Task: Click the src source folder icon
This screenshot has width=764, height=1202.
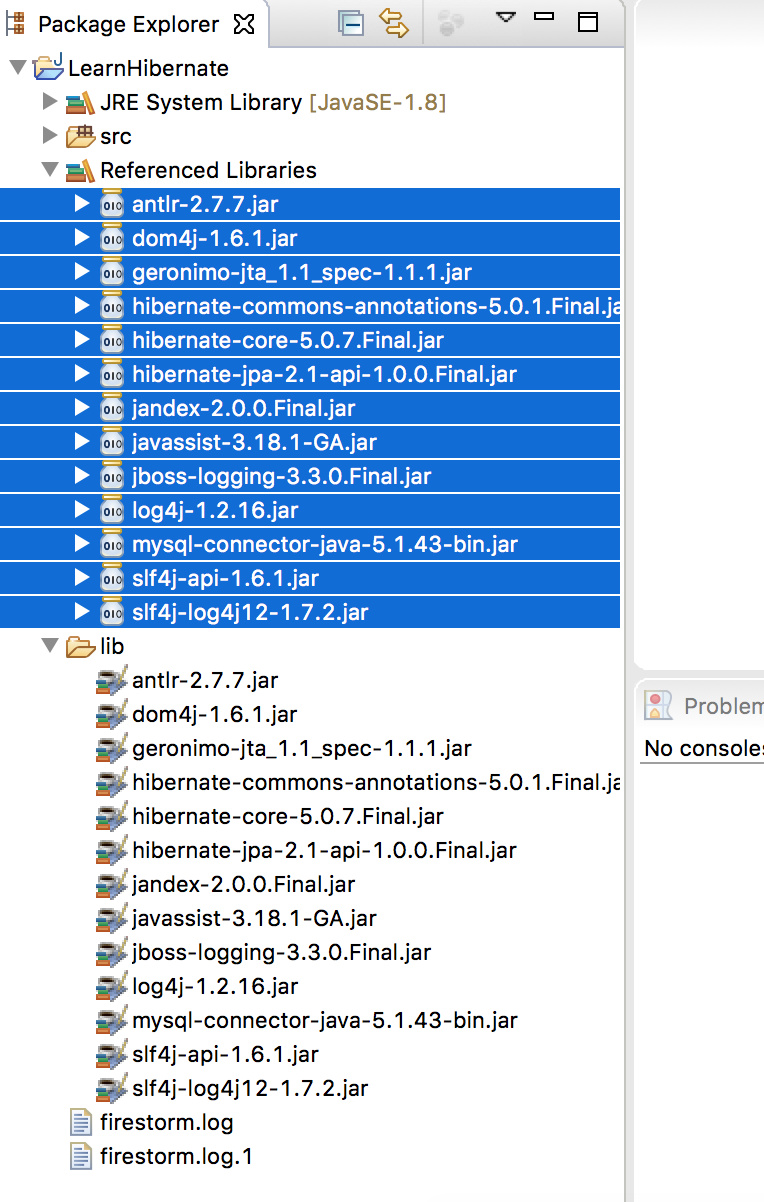Action: click(x=80, y=136)
